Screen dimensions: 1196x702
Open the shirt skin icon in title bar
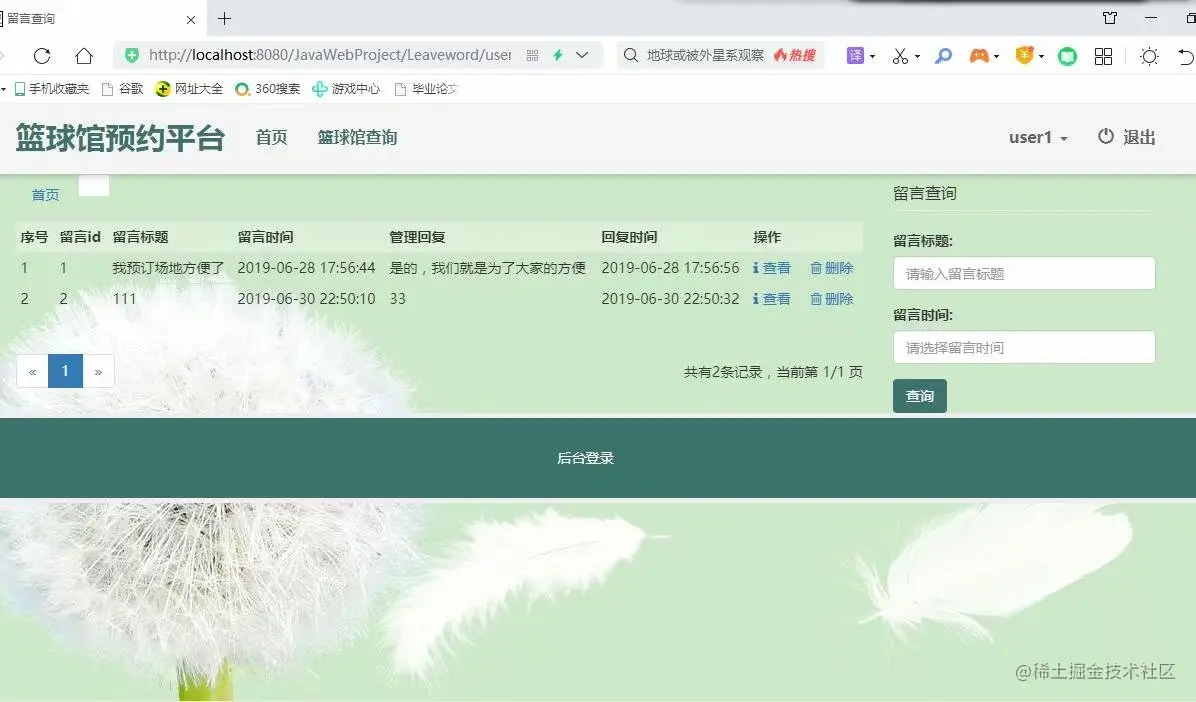point(1110,18)
